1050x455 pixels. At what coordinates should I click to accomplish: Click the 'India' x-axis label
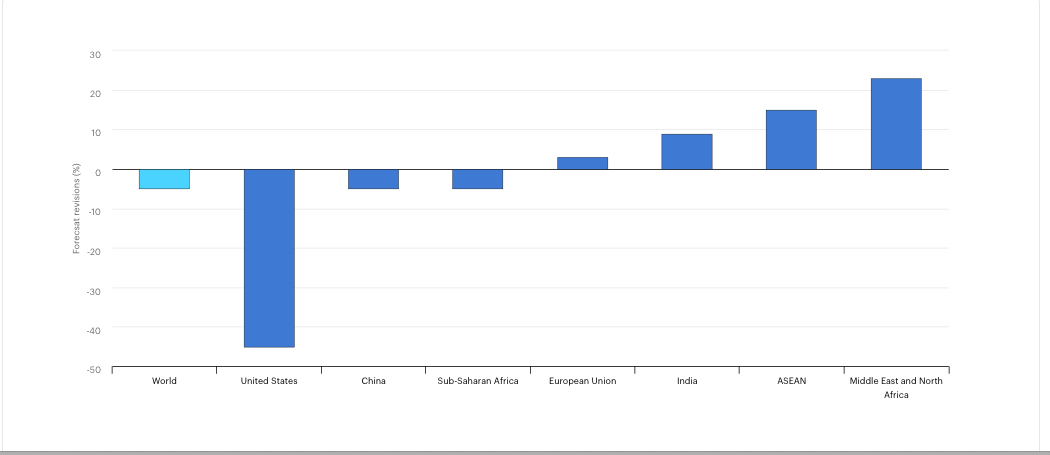(687, 381)
